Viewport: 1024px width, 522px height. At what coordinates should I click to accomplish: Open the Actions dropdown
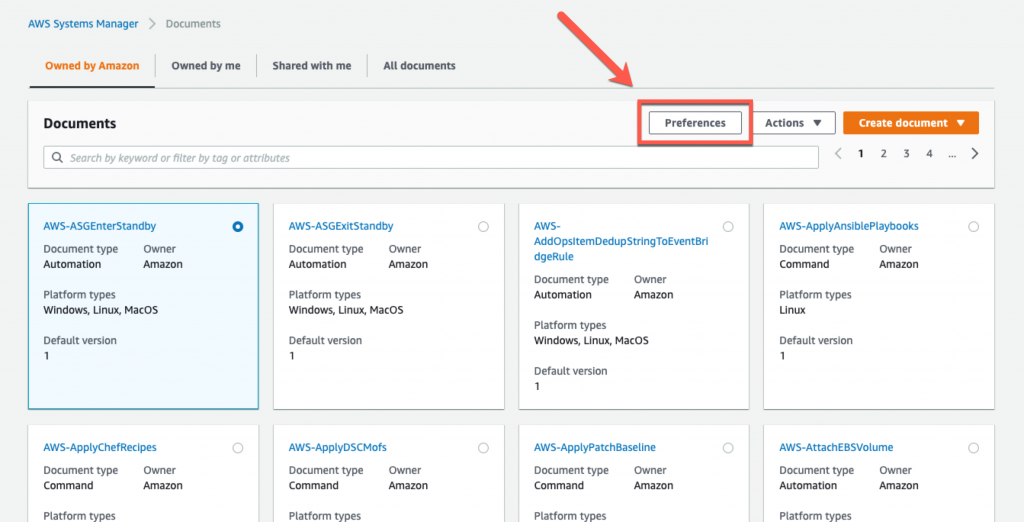[x=793, y=123]
